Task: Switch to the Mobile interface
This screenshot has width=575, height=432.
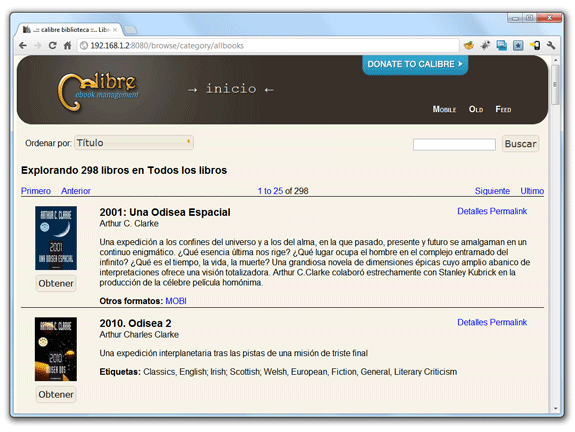Action: [444, 109]
